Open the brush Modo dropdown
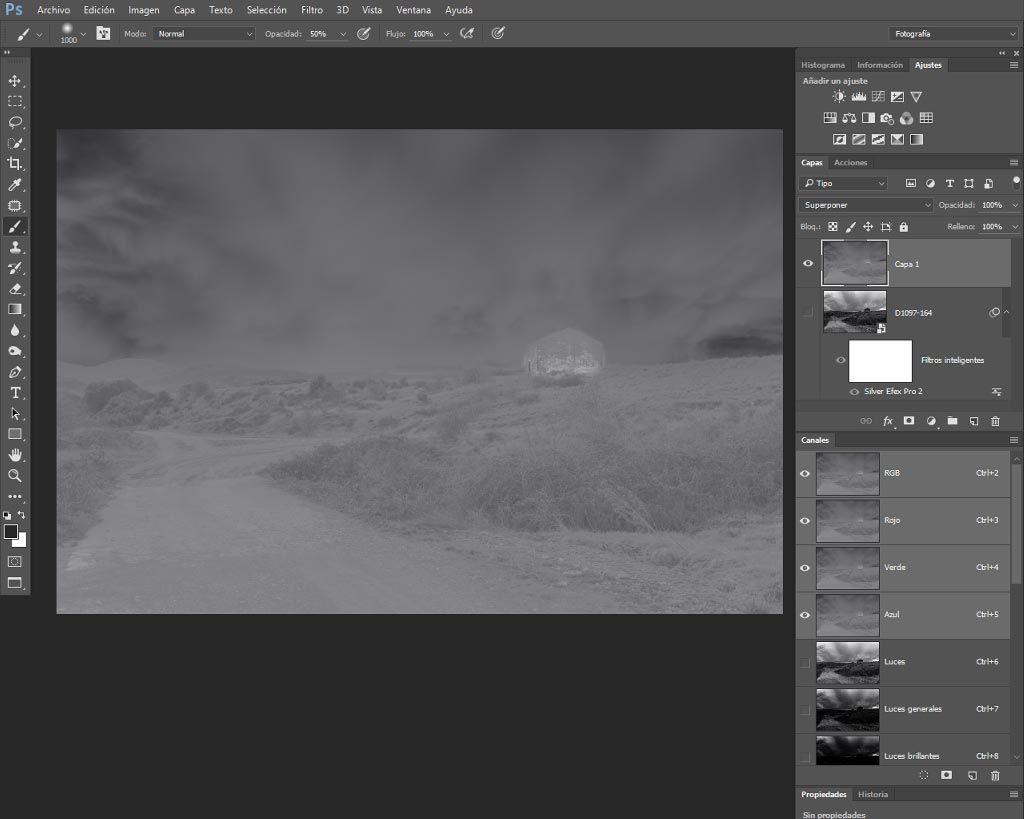The height and width of the screenshot is (819, 1024). coord(203,34)
